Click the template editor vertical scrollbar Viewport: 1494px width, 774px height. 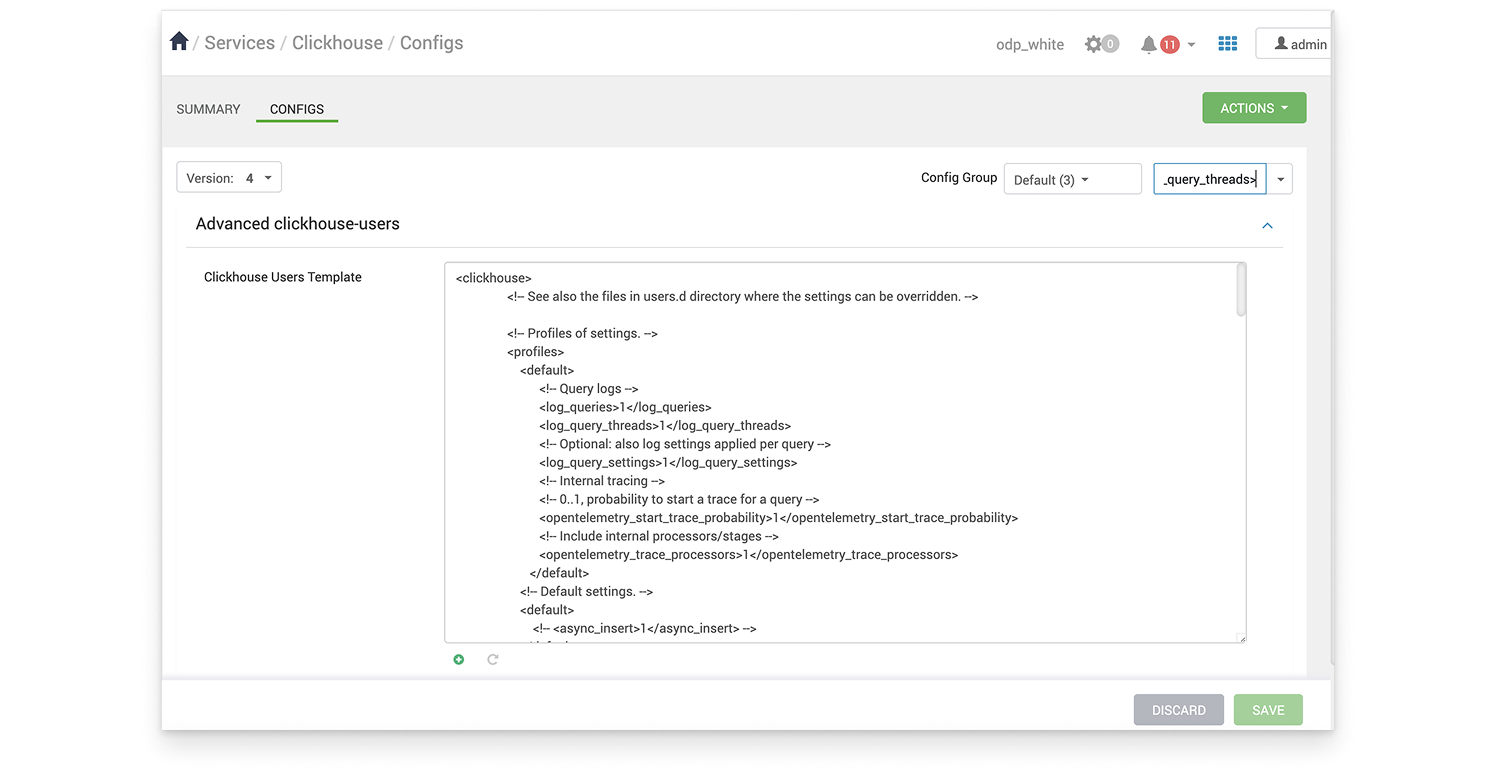1241,291
